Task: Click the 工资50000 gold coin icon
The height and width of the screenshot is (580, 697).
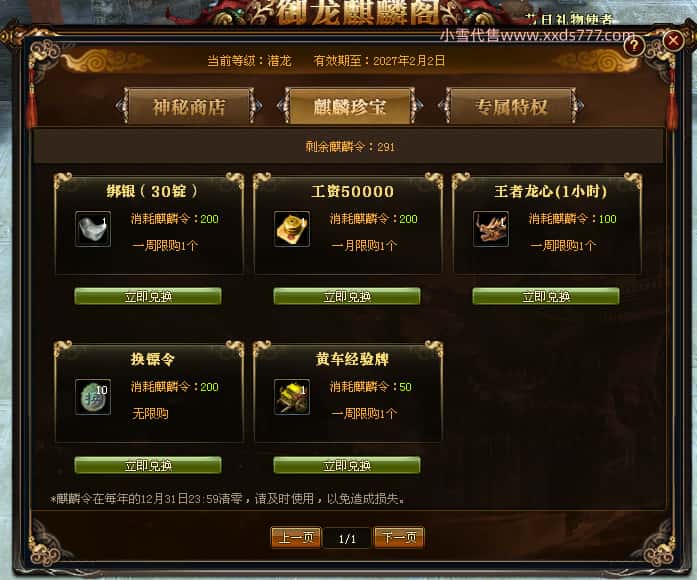Action: [292, 229]
